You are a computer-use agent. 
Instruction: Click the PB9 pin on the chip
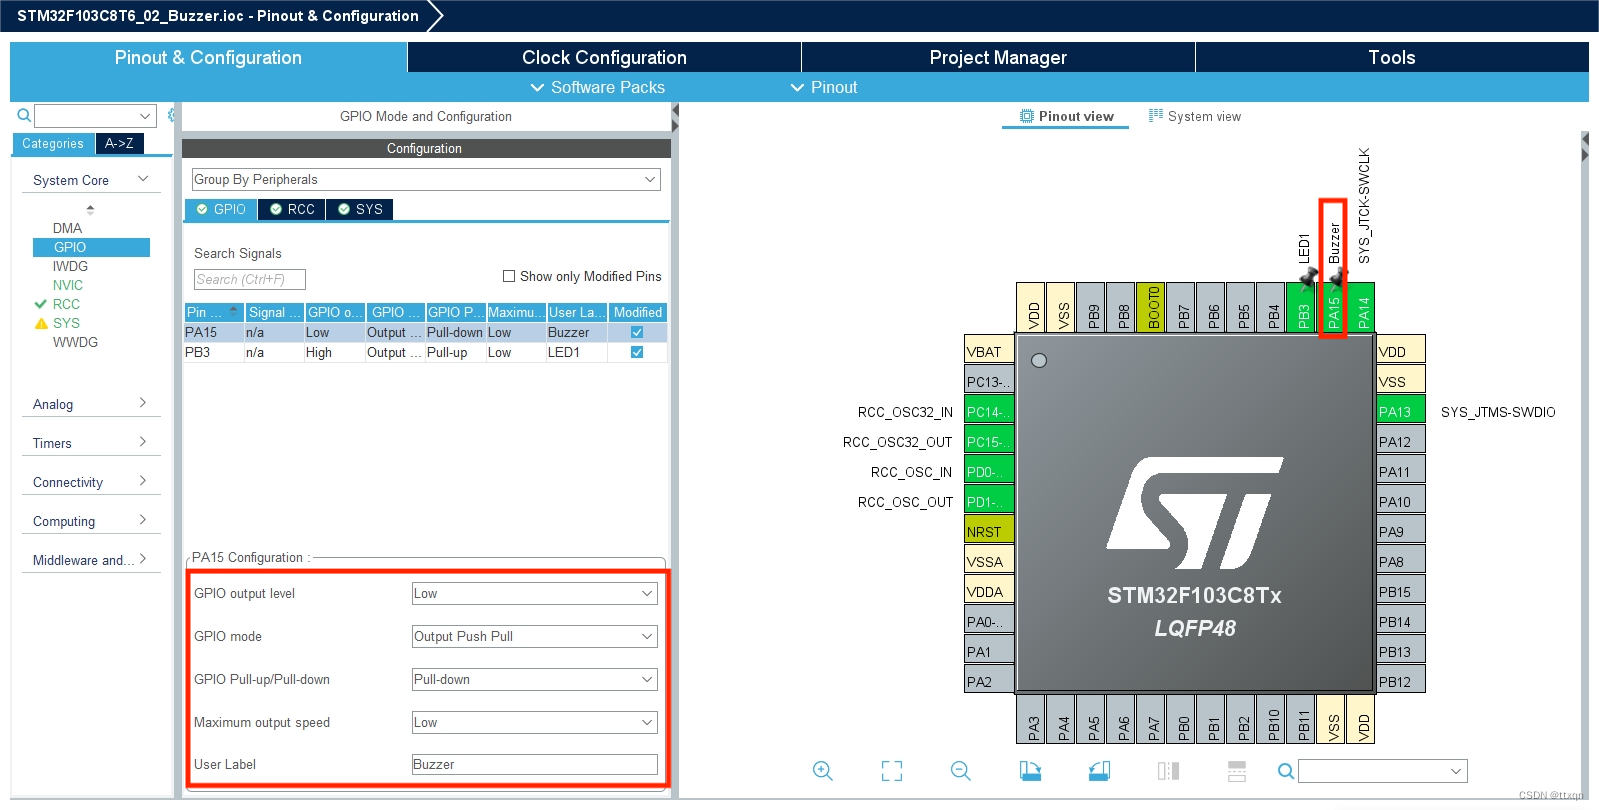[1093, 308]
